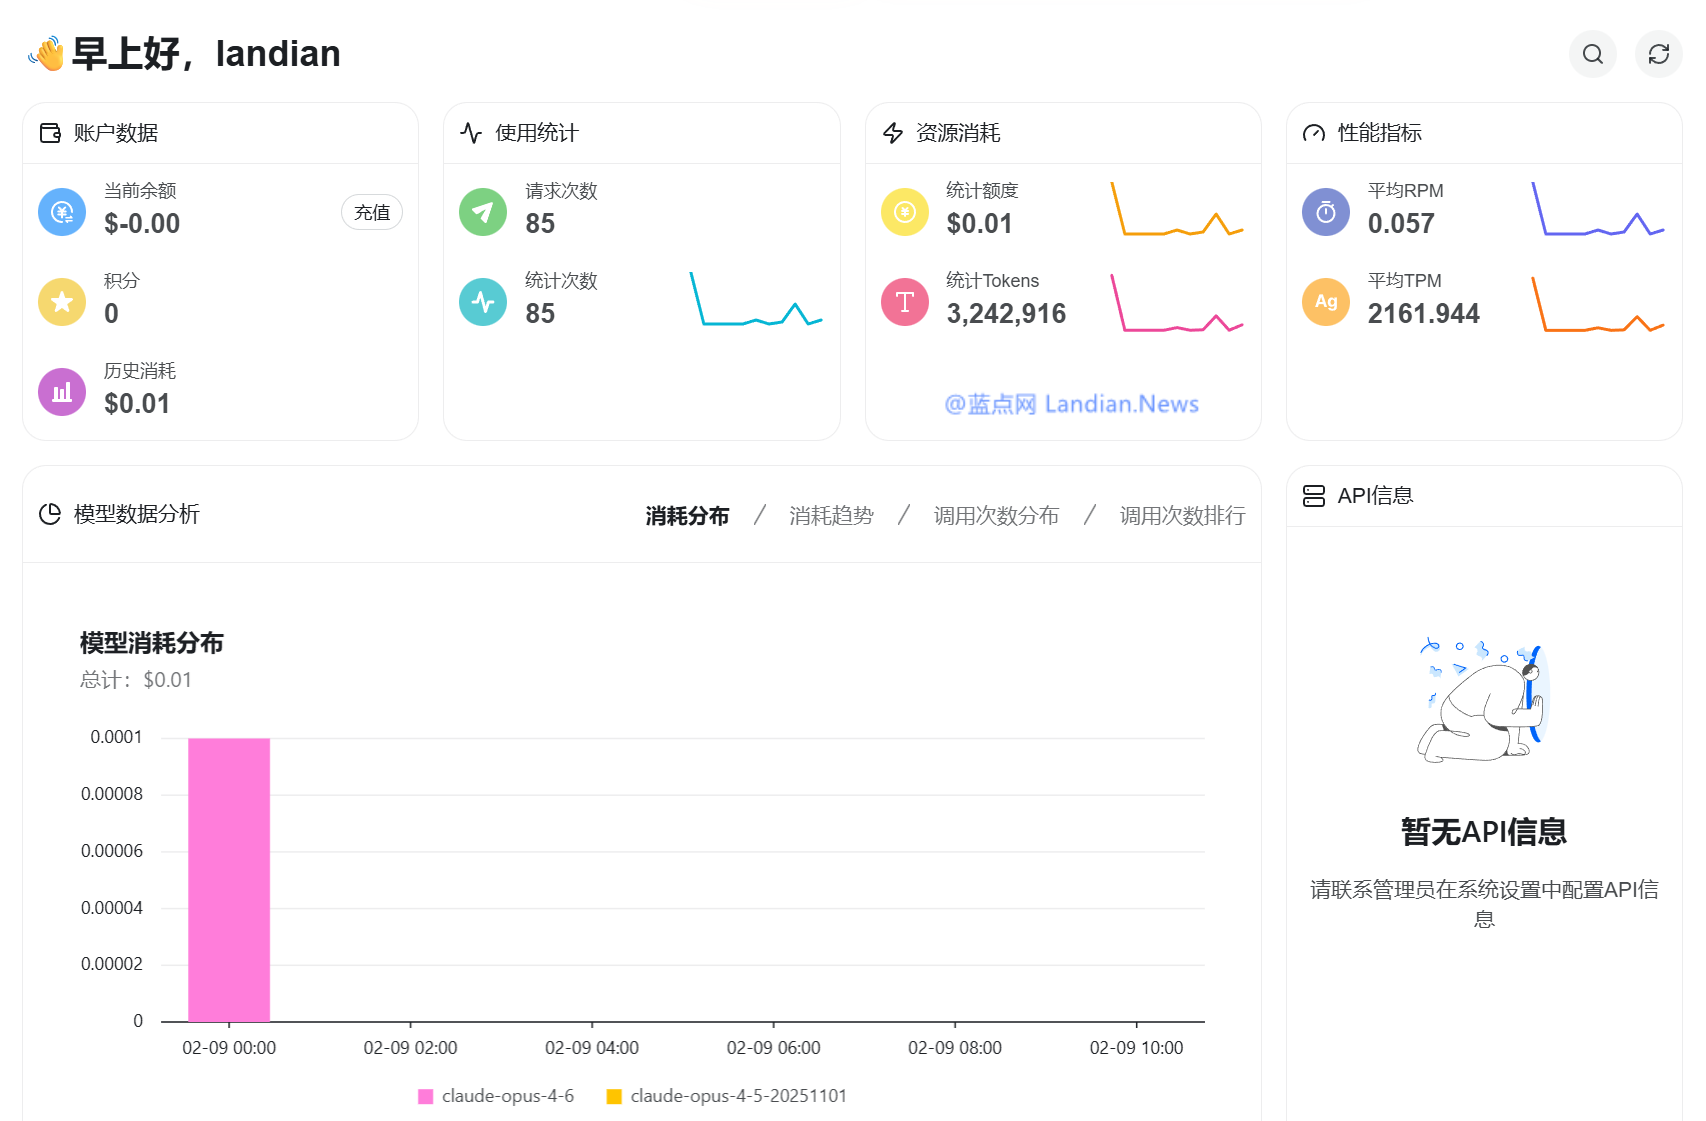The image size is (1706, 1121).
Task: Click the yellow star points icon
Action: pyautogui.click(x=62, y=302)
